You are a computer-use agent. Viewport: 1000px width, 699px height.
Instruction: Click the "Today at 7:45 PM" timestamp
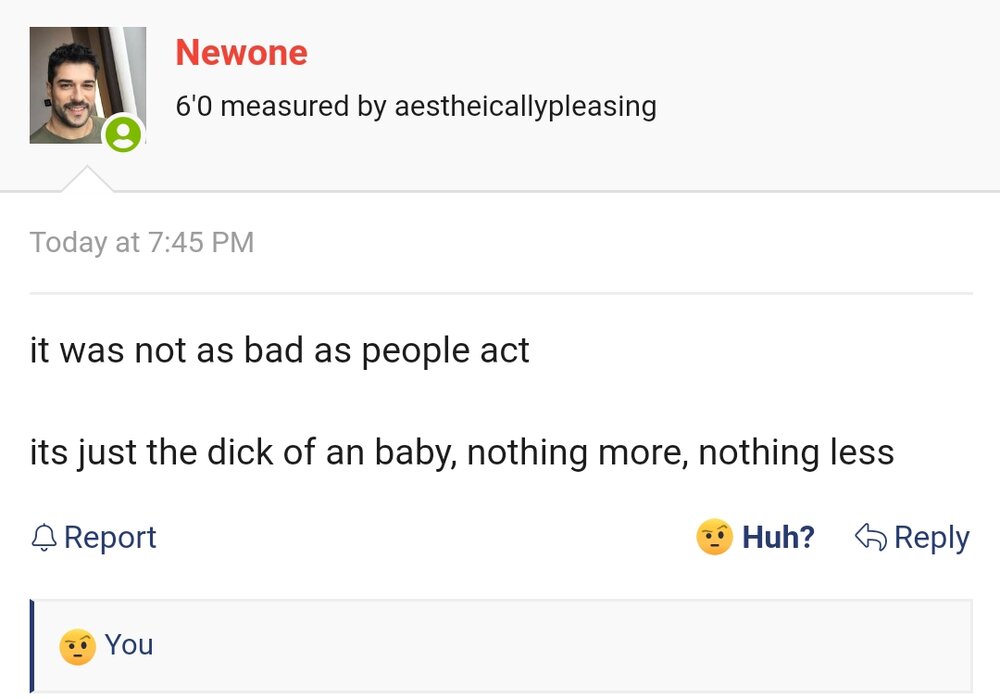(141, 242)
